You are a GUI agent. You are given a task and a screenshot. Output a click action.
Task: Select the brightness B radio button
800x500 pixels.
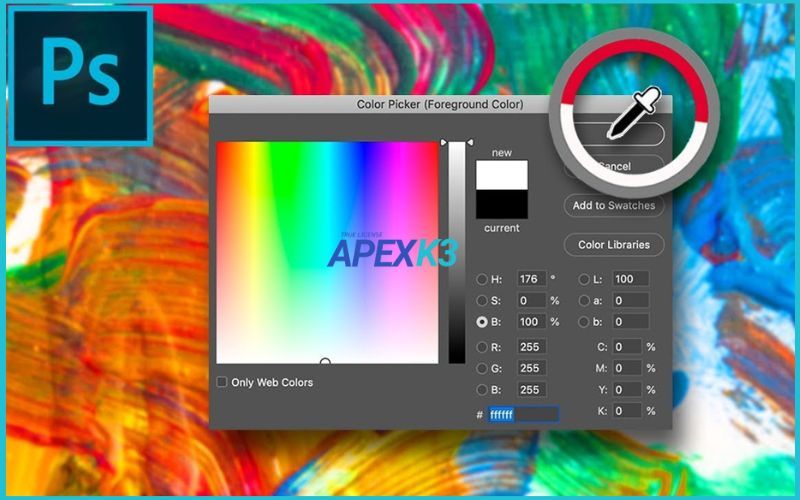(x=482, y=322)
